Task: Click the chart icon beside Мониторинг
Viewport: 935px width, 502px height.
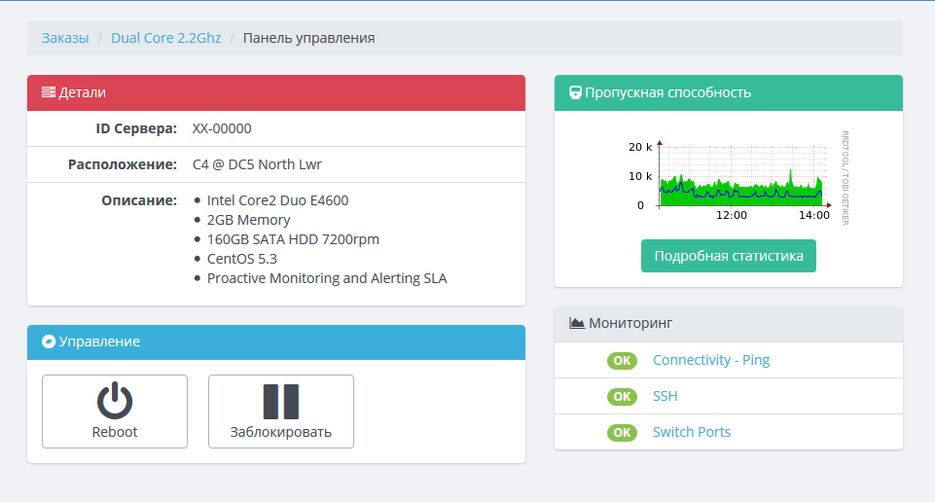Action: [577, 323]
